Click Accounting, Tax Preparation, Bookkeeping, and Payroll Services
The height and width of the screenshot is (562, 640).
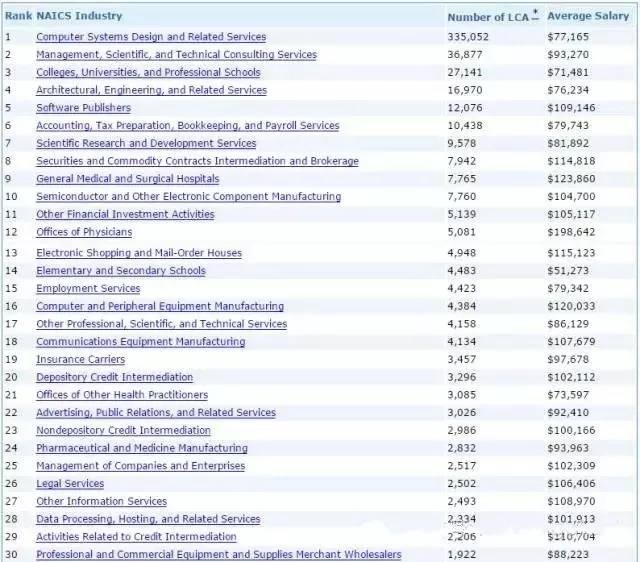(x=188, y=126)
